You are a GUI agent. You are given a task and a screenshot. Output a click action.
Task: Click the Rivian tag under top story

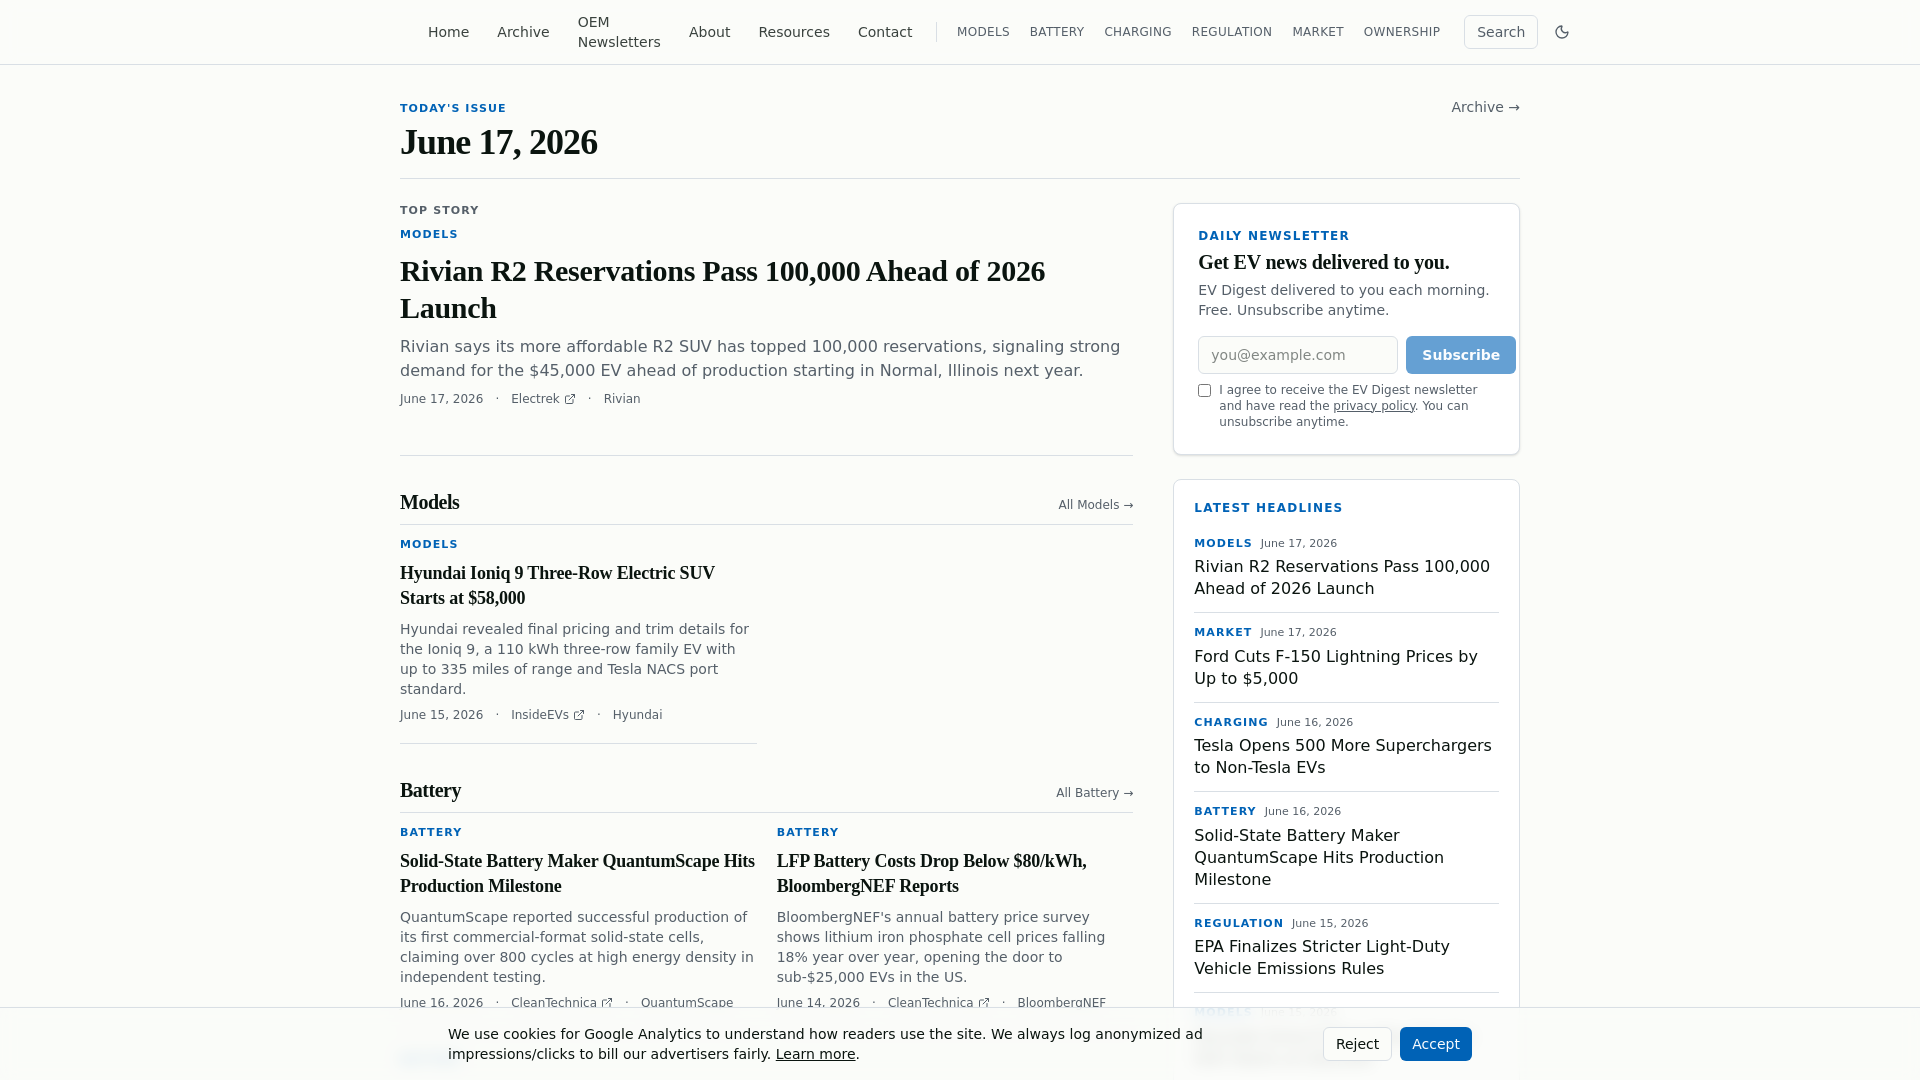[x=622, y=399]
